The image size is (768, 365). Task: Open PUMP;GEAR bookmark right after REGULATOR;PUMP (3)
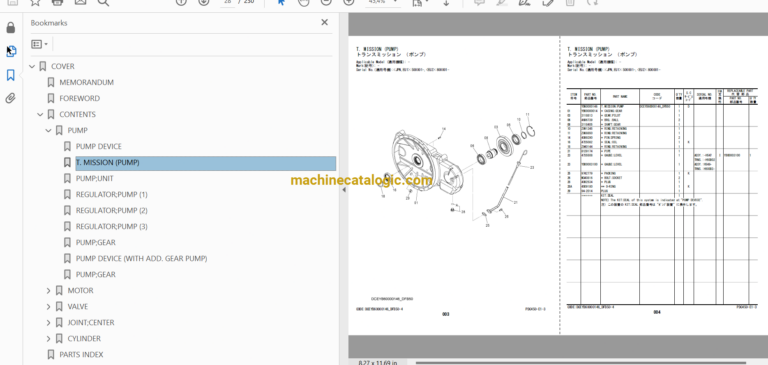tap(96, 243)
